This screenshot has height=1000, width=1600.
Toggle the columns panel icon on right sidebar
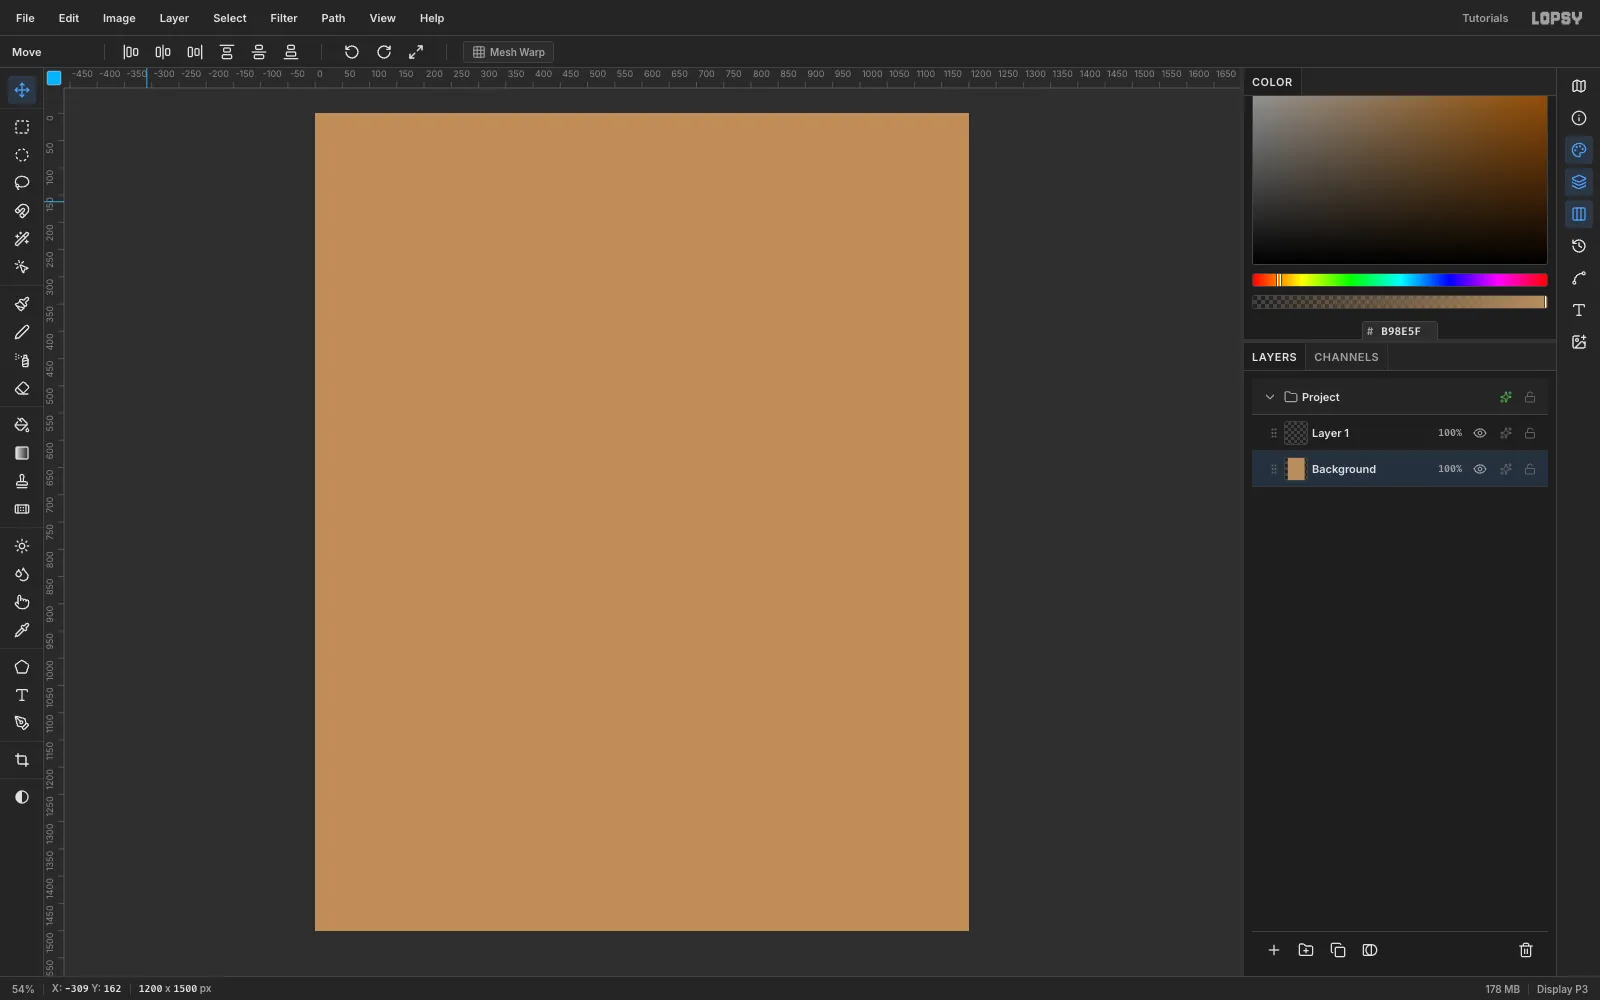tap(1579, 214)
